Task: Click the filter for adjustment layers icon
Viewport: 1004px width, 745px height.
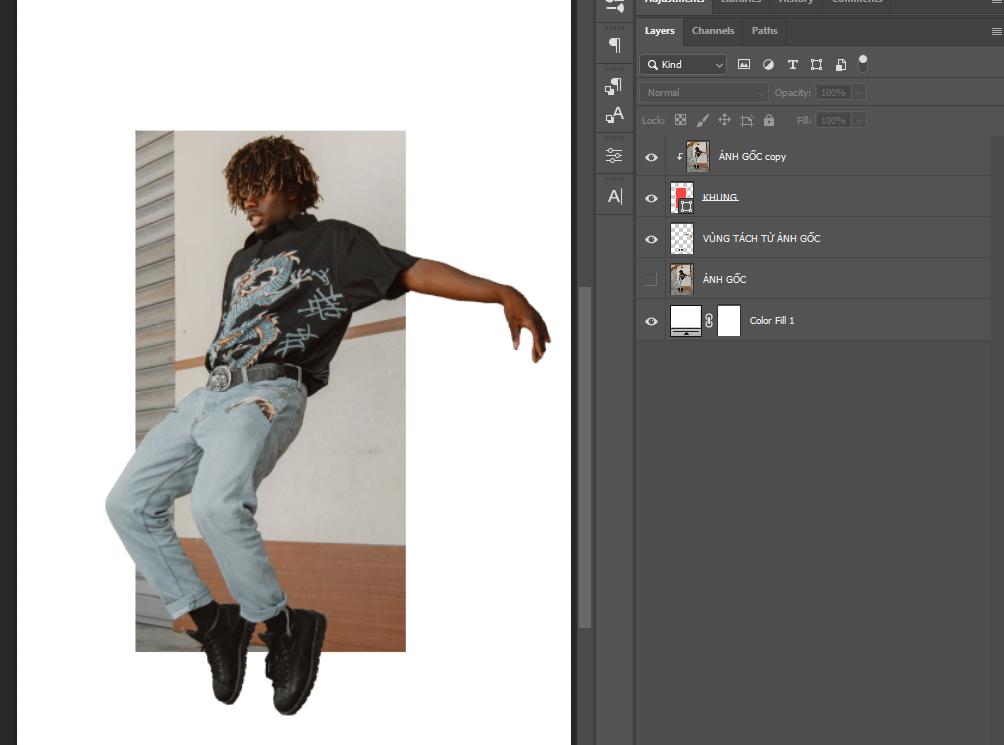Action: pyautogui.click(x=768, y=64)
